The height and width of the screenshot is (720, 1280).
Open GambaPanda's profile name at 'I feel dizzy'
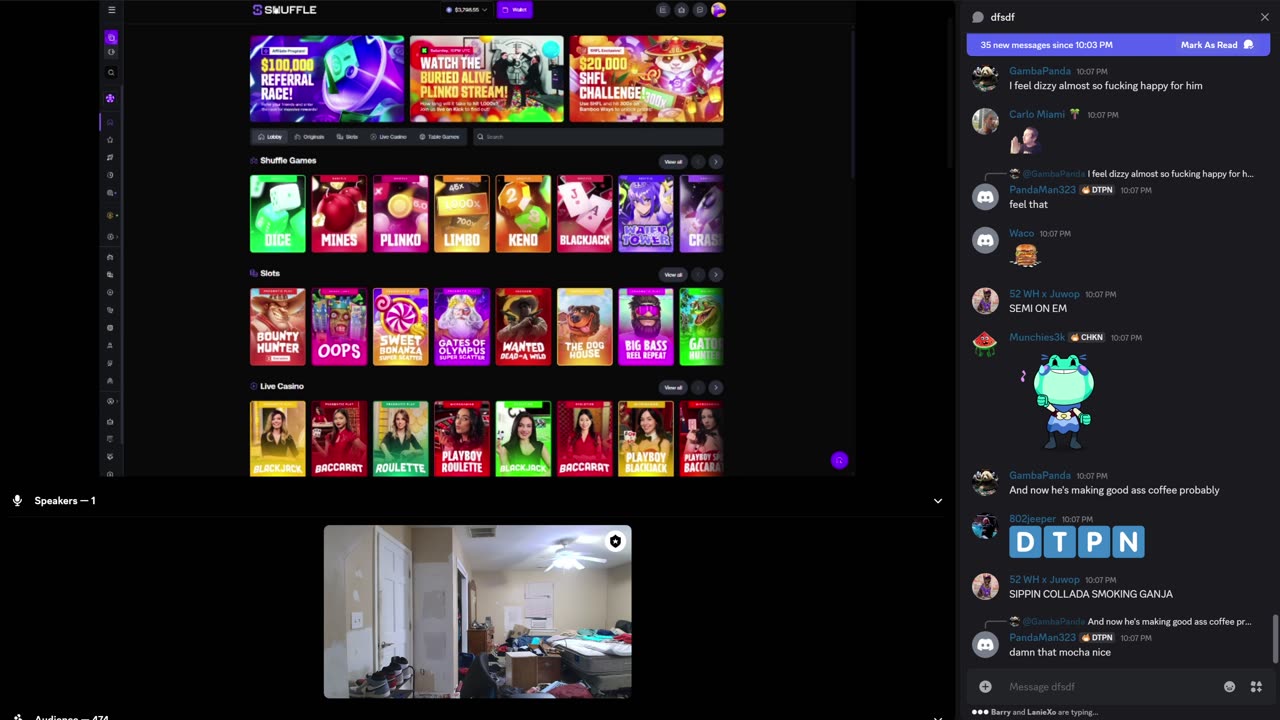pos(1040,71)
